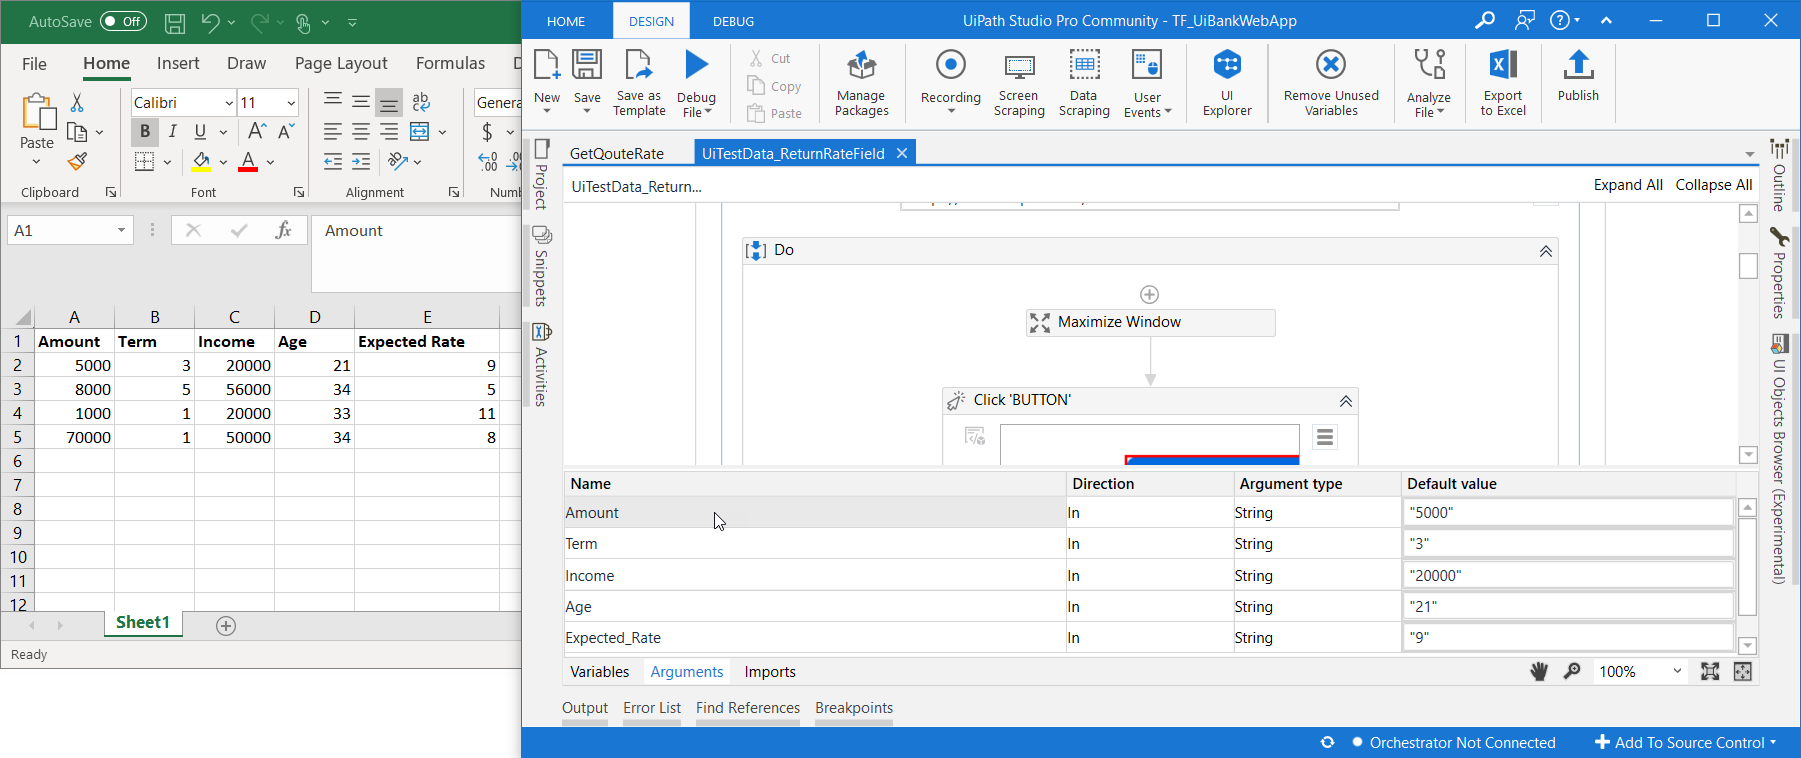Screen dimensions: 1801x758
Task: Toggle italic formatting in Excel
Action: [x=172, y=131]
